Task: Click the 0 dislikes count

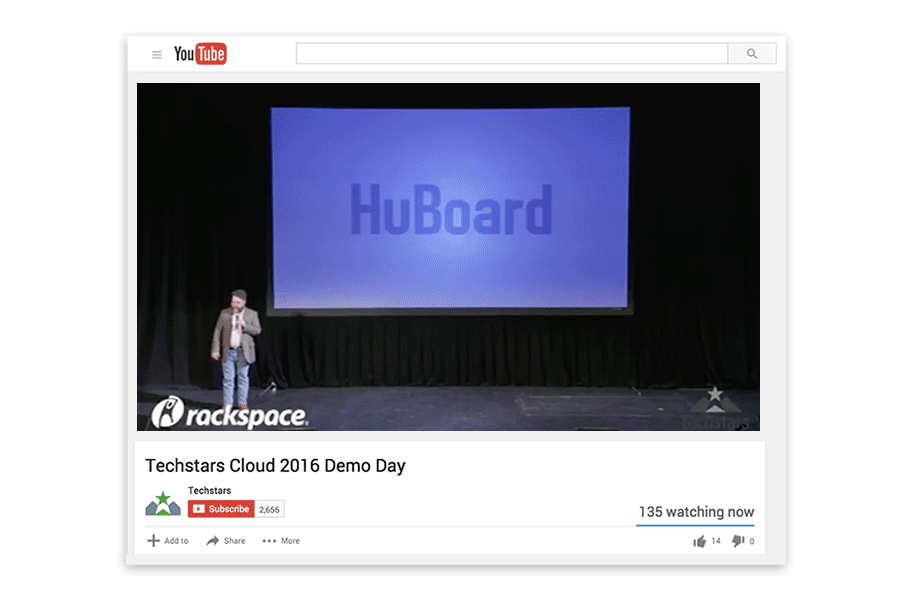Action: pyautogui.click(x=752, y=542)
